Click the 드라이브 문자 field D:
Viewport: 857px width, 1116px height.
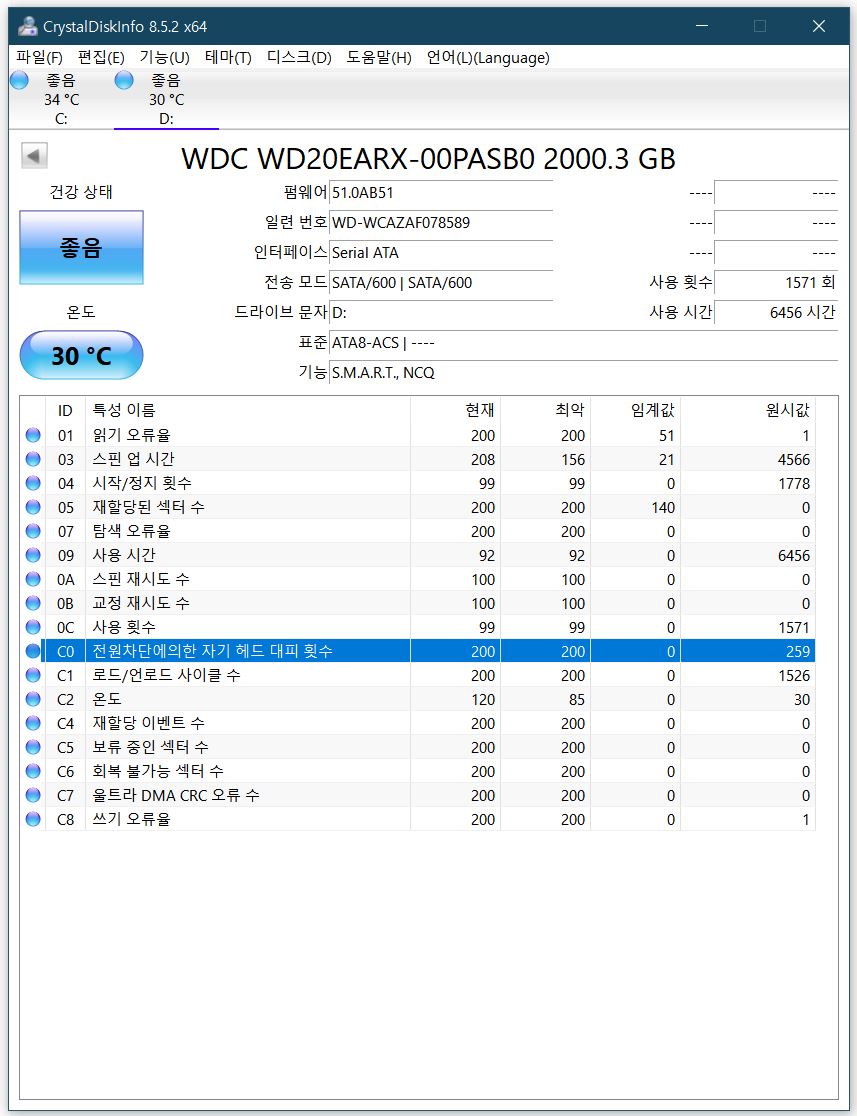[441, 312]
